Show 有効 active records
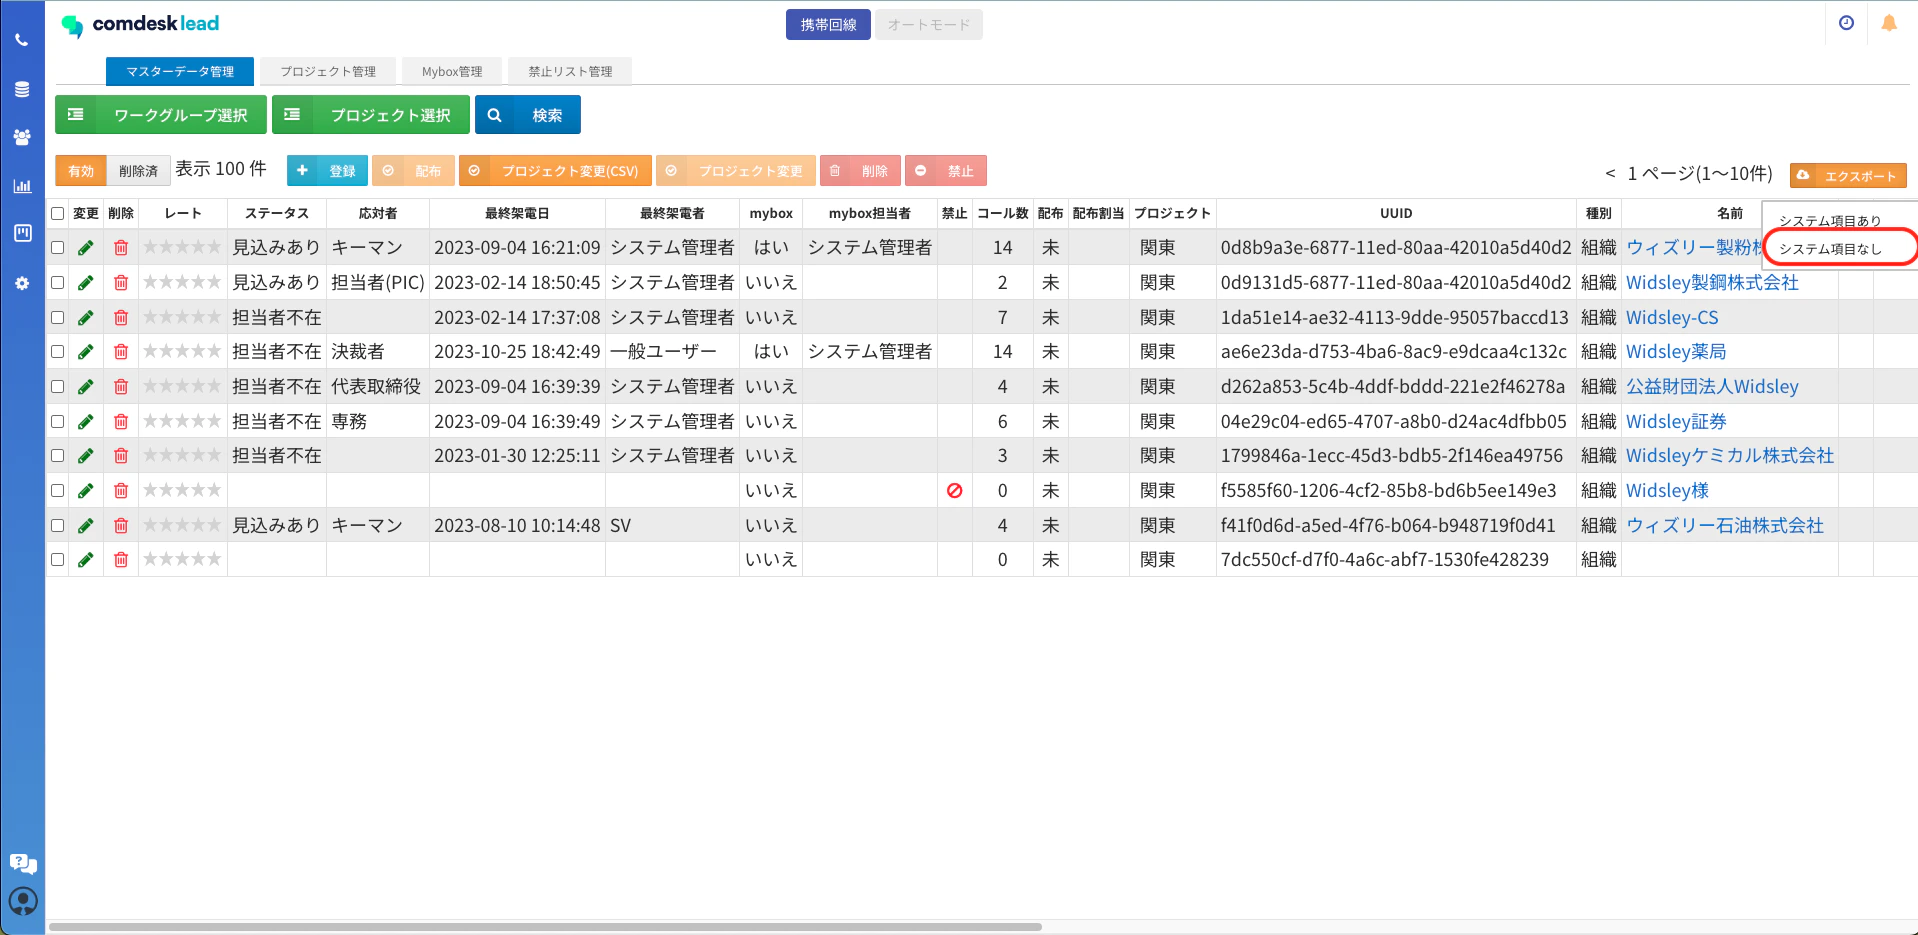1918x935 pixels. tap(81, 171)
